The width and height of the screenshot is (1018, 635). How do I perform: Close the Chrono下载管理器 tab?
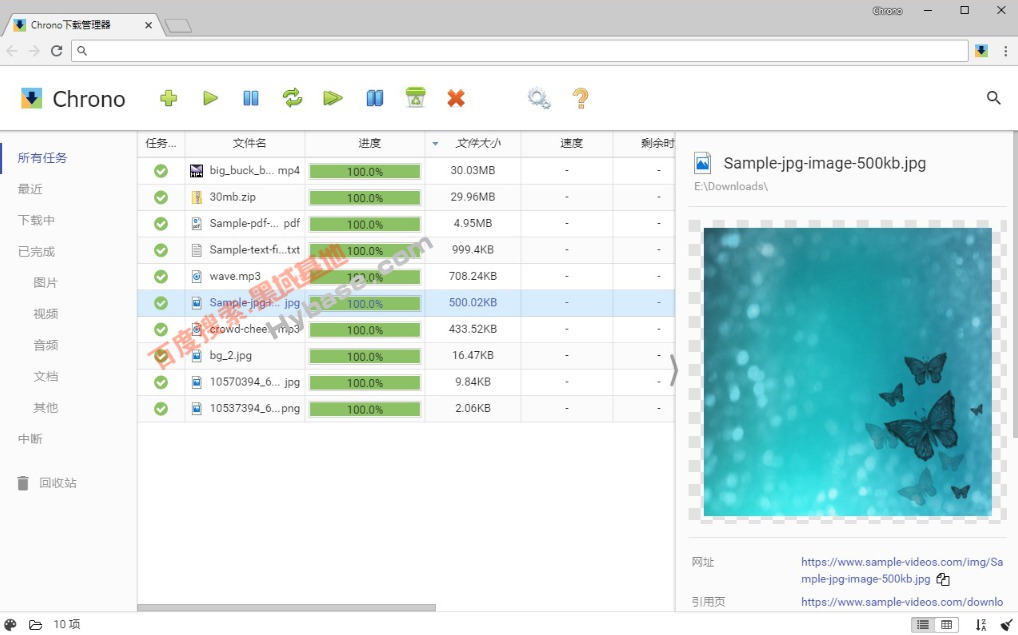point(149,25)
